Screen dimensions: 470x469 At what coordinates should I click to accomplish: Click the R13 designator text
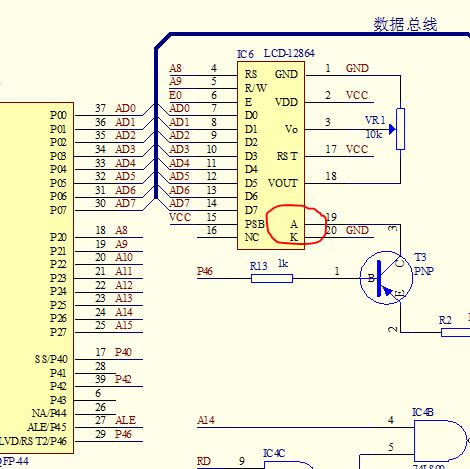click(259, 266)
